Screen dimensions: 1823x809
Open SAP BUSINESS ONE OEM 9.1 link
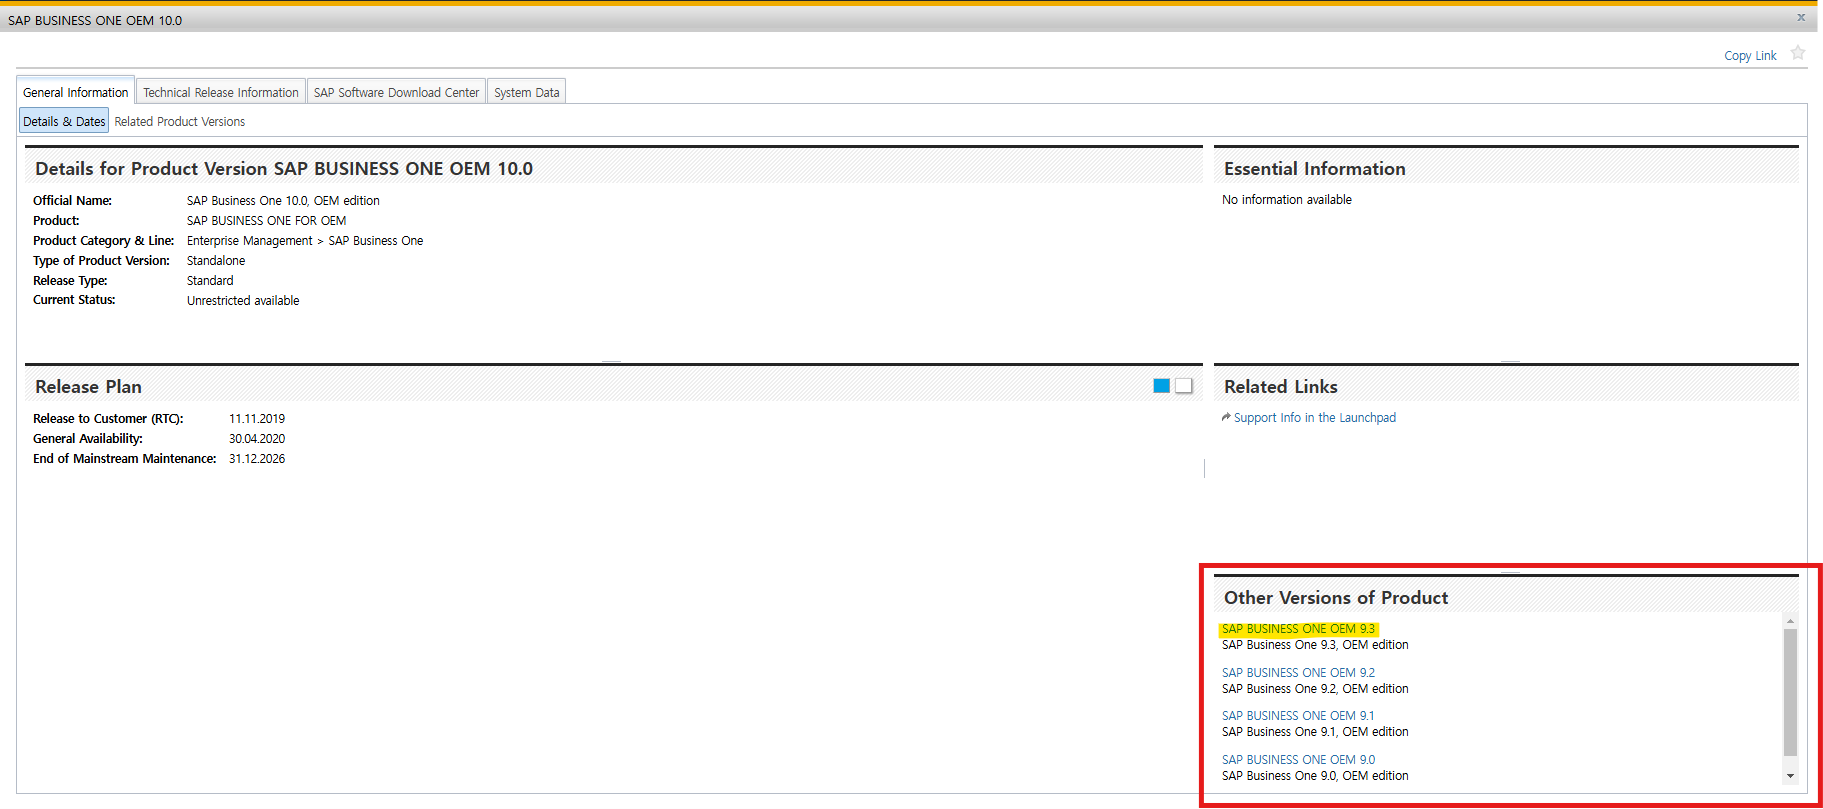click(x=1298, y=716)
